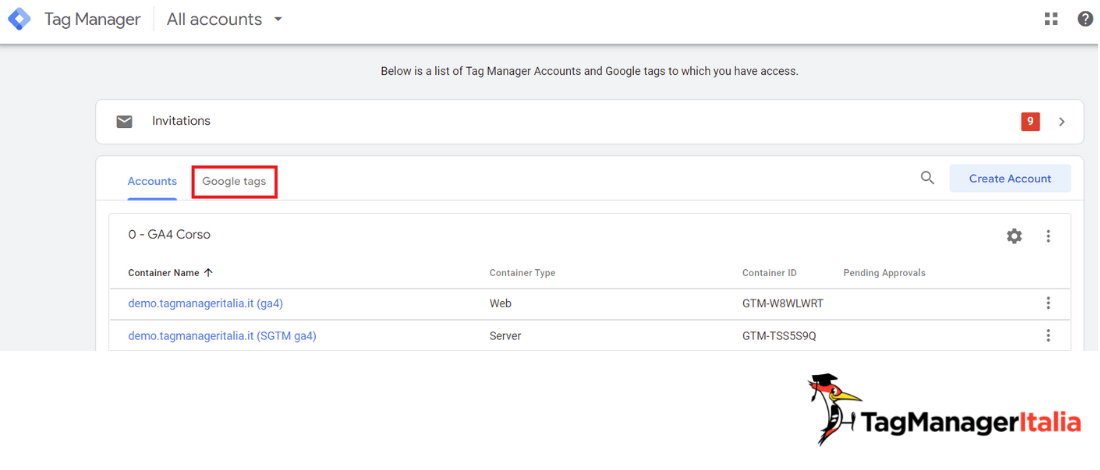This screenshot has width=1100, height=470.
Task: Open overflow menu for GTM-TSS5S9Q row
Action: (1048, 336)
